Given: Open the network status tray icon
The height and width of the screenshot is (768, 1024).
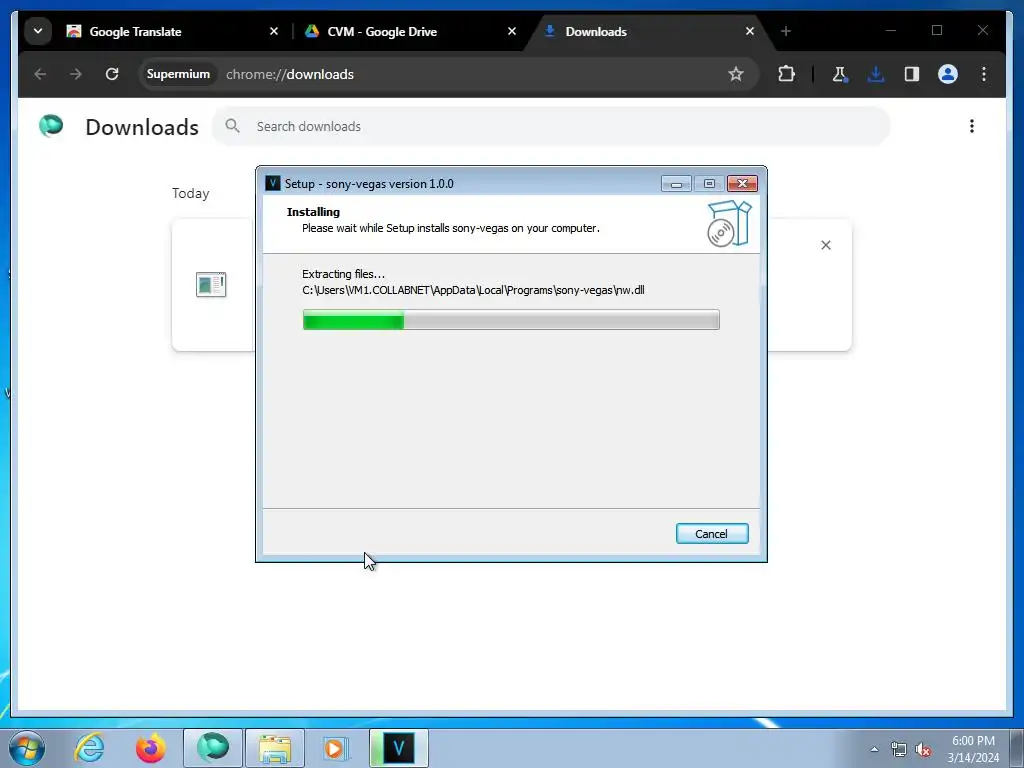Looking at the screenshot, I should (899, 750).
